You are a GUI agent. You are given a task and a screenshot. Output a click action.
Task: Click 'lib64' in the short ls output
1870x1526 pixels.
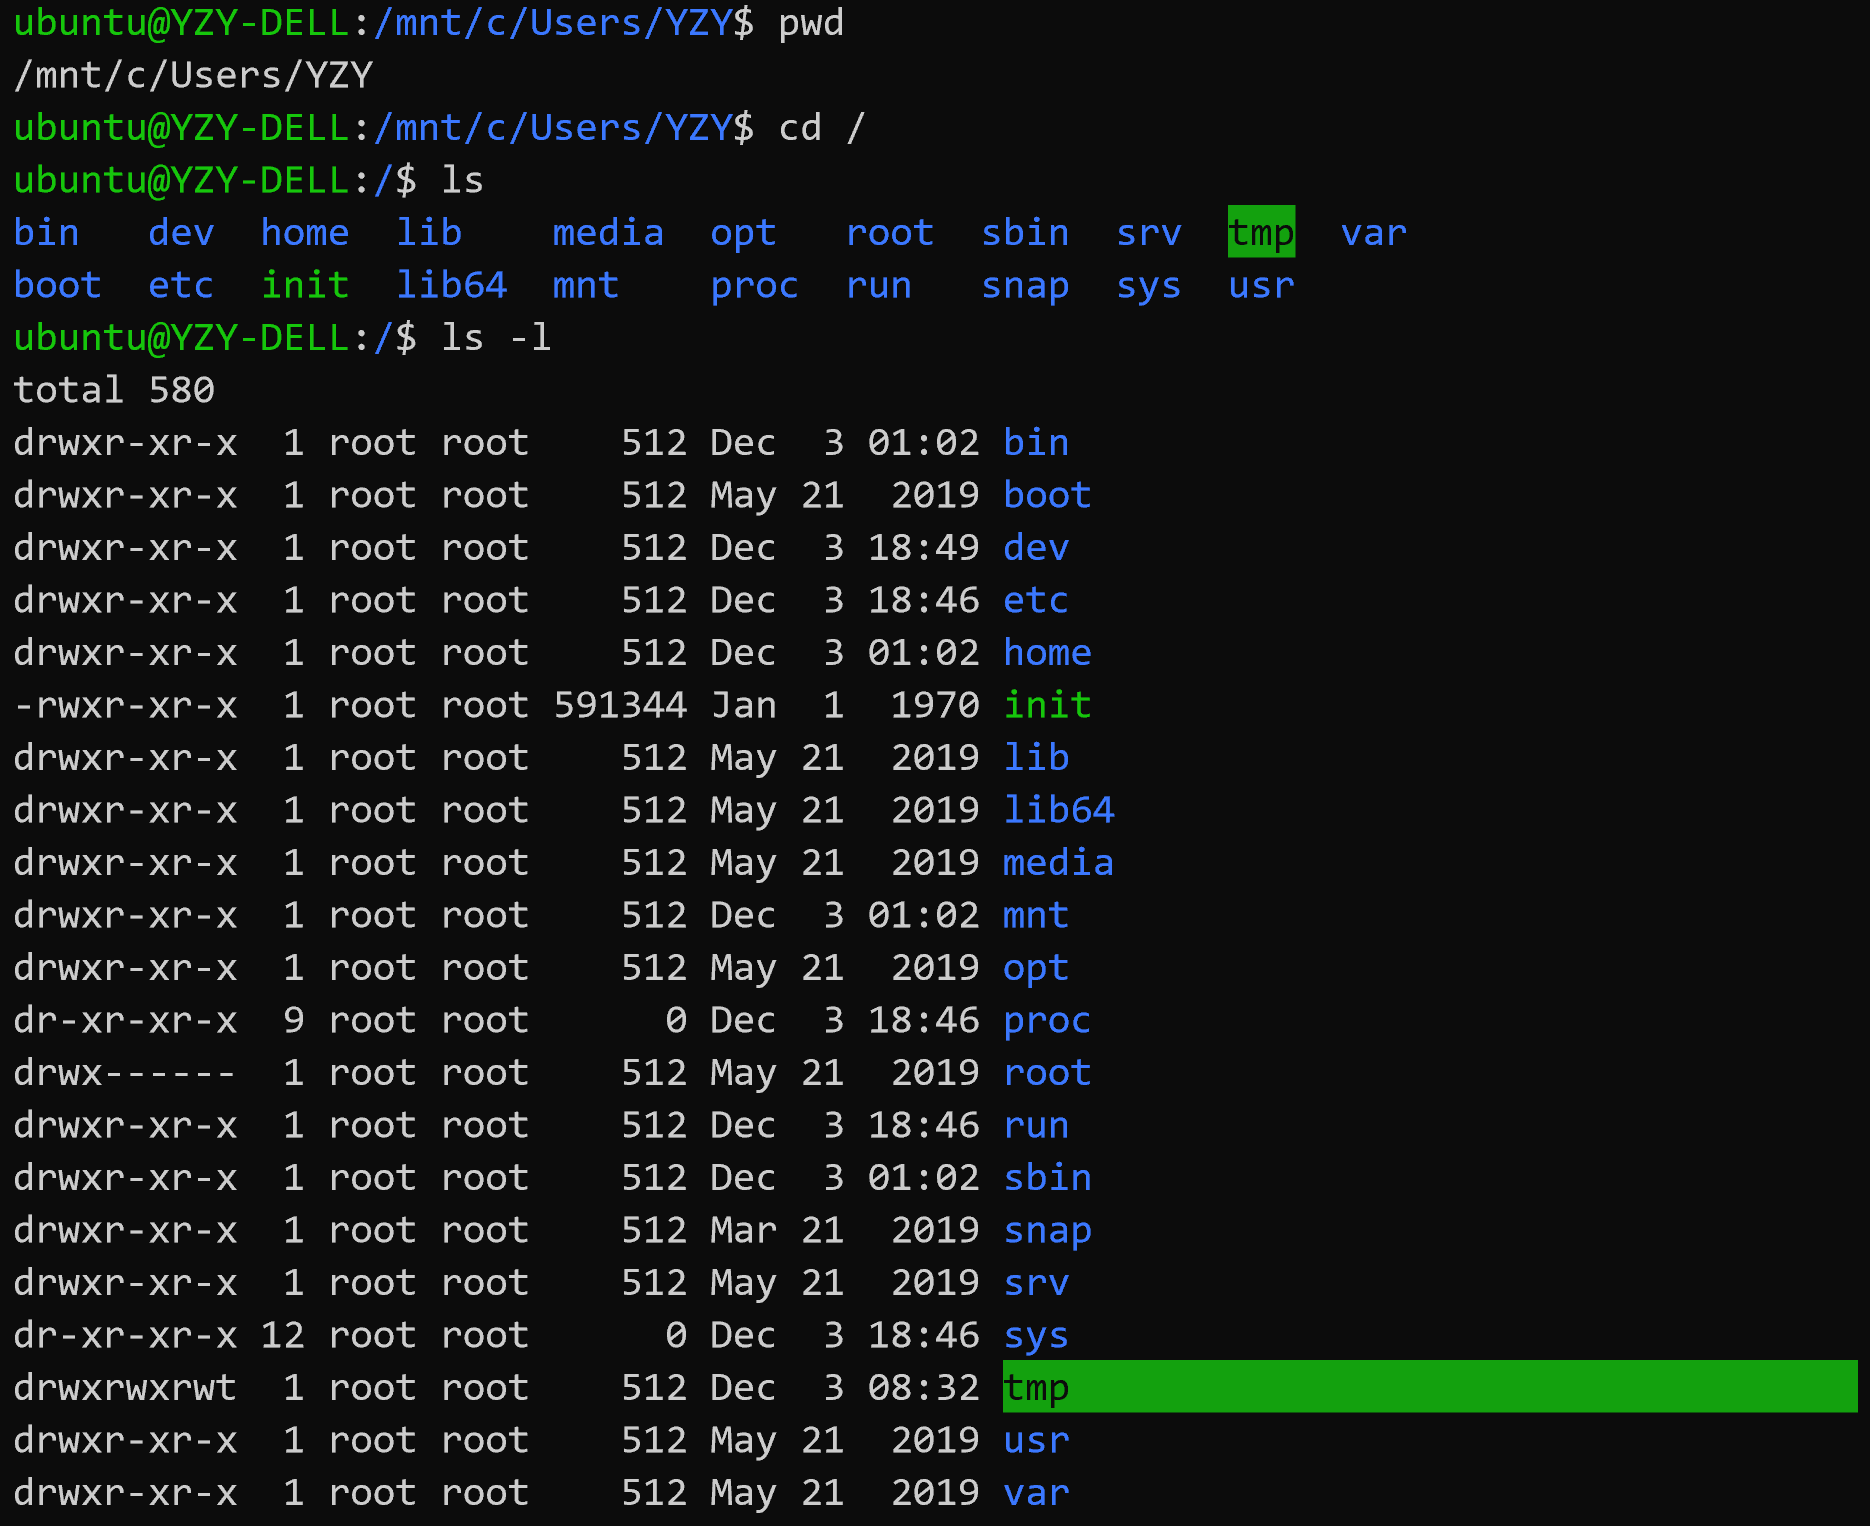pos(451,286)
